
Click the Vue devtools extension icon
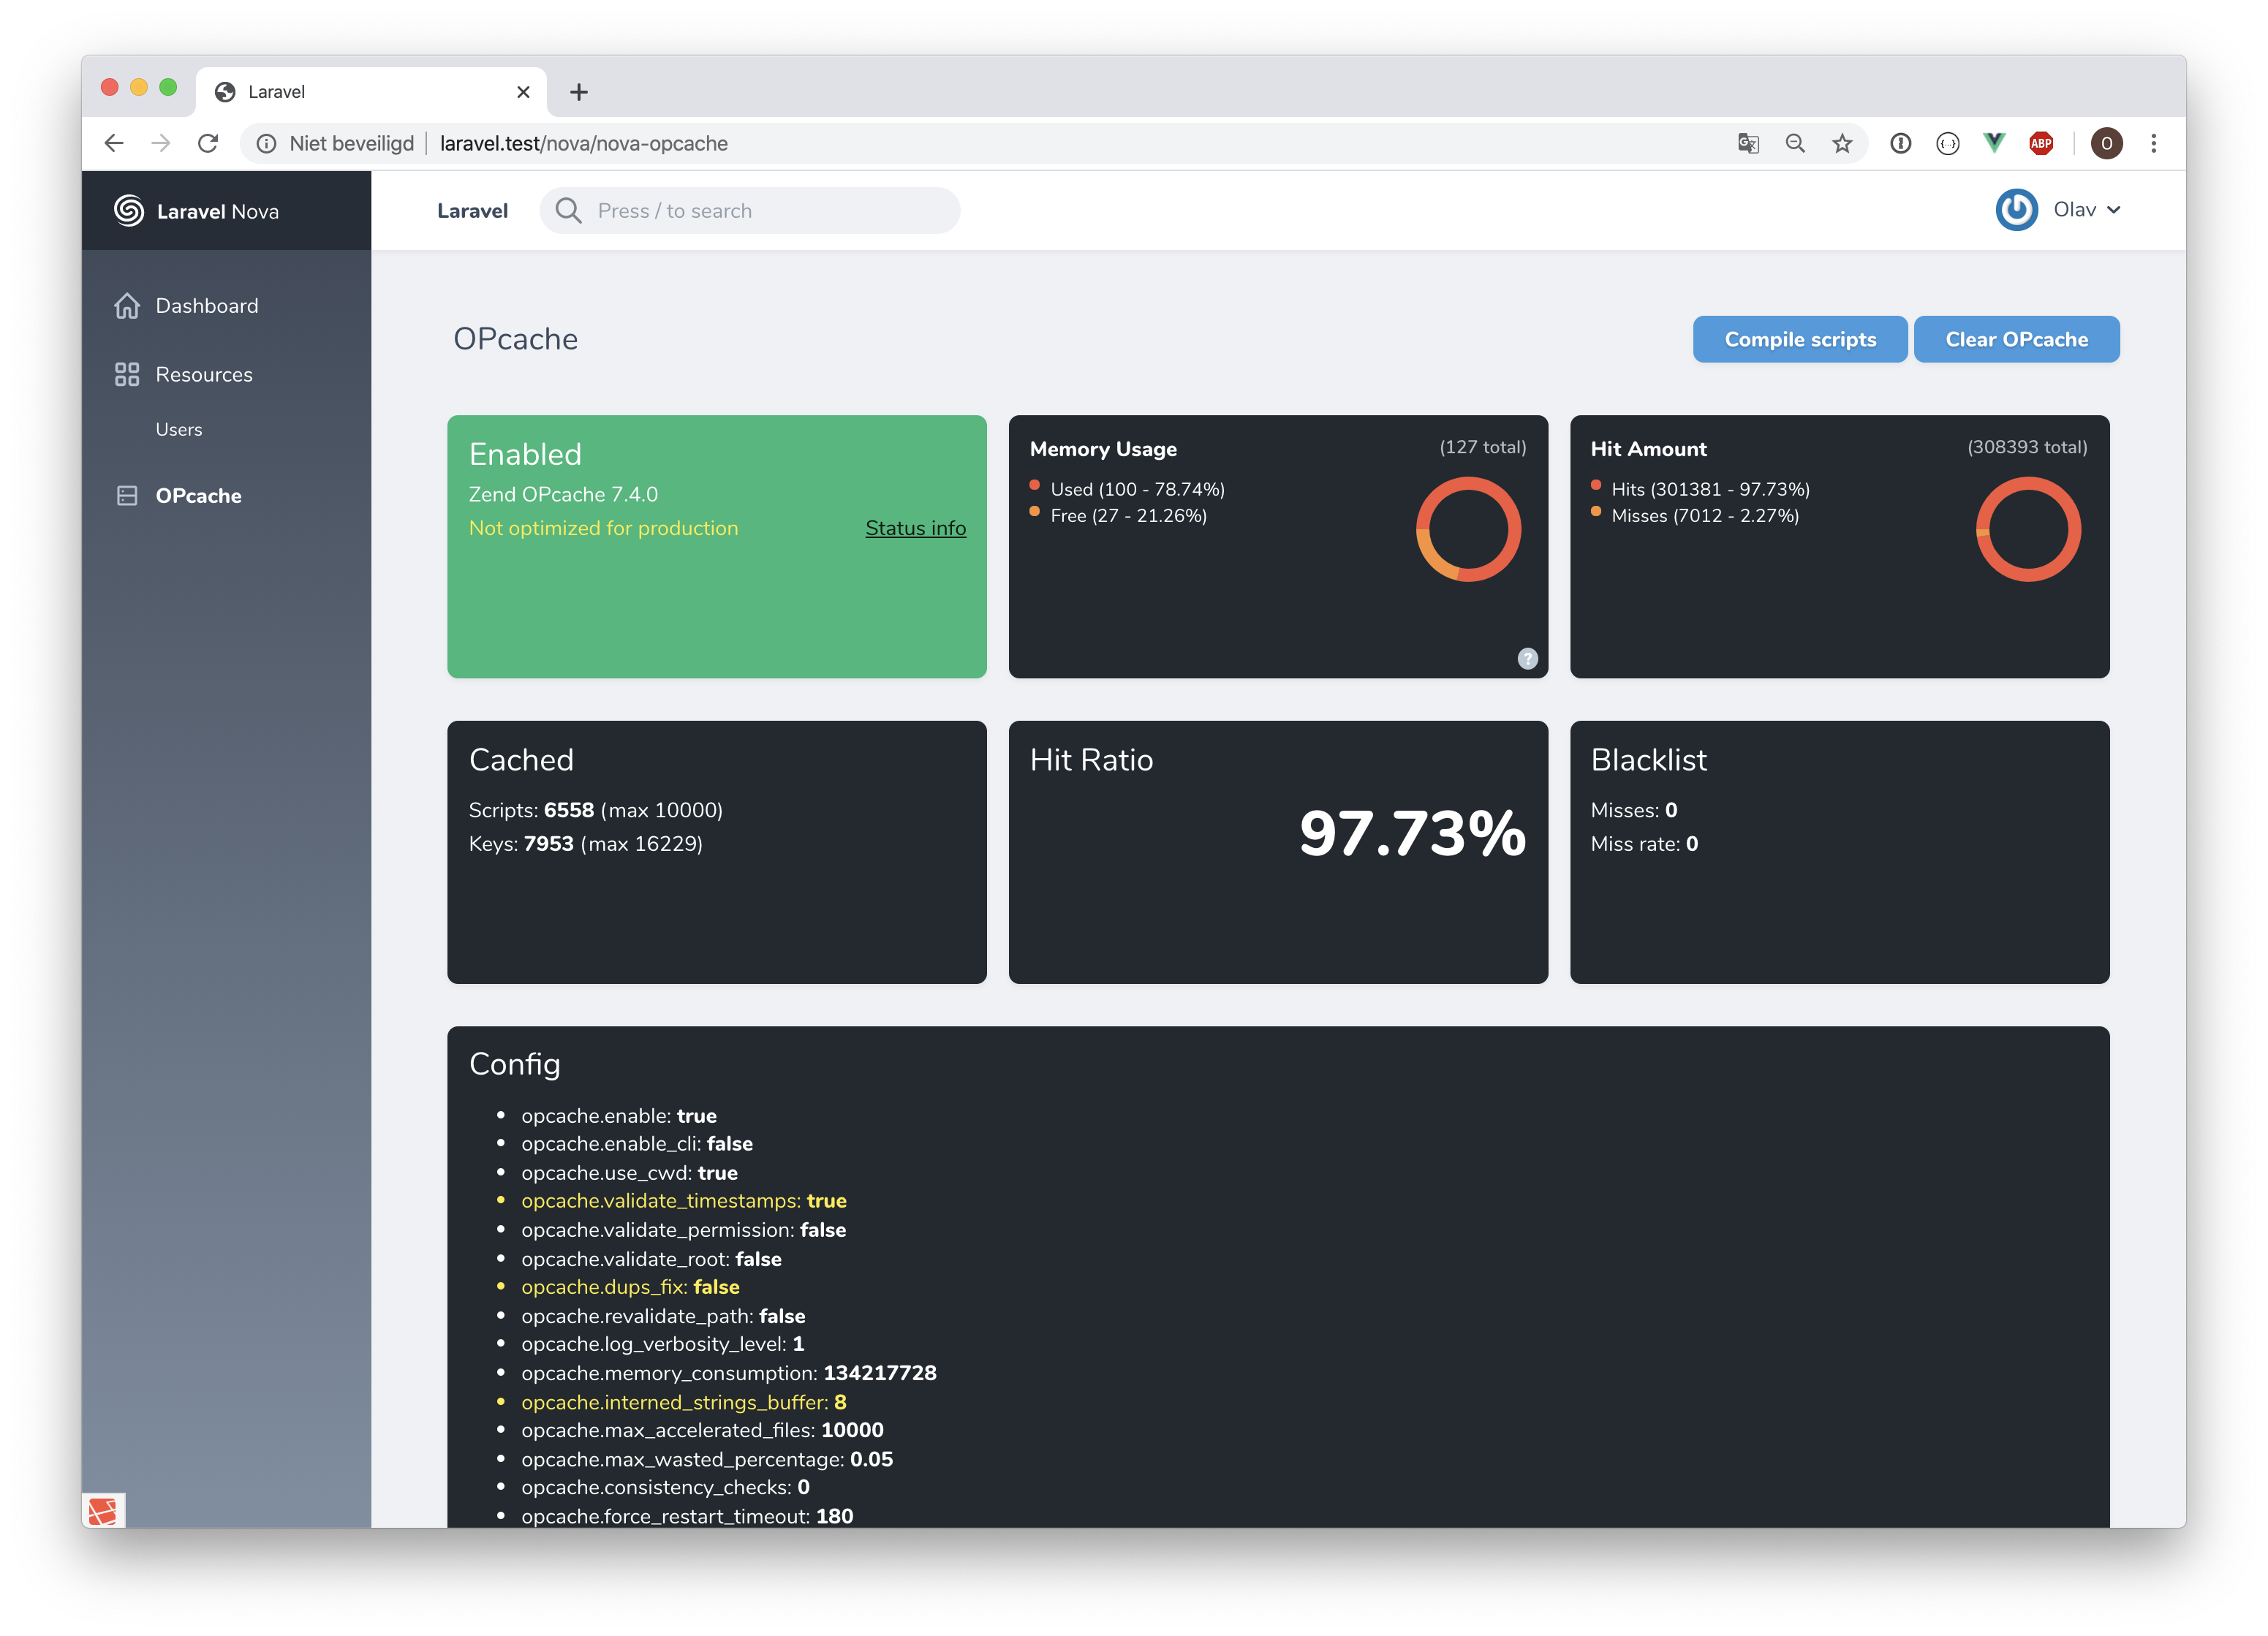pyautogui.click(x=1994, y=143)
